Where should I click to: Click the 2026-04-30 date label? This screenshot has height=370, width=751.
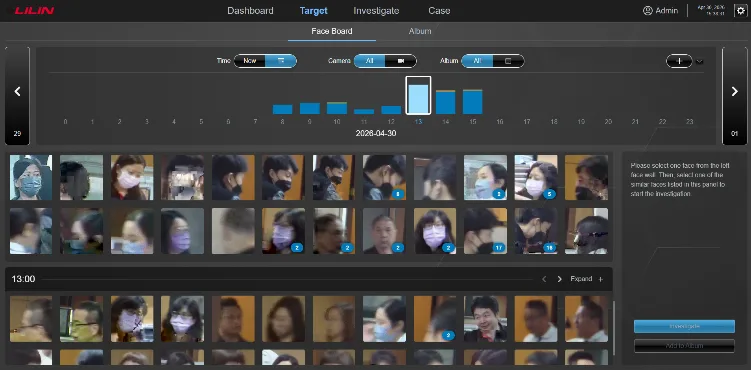pos(376,133)
